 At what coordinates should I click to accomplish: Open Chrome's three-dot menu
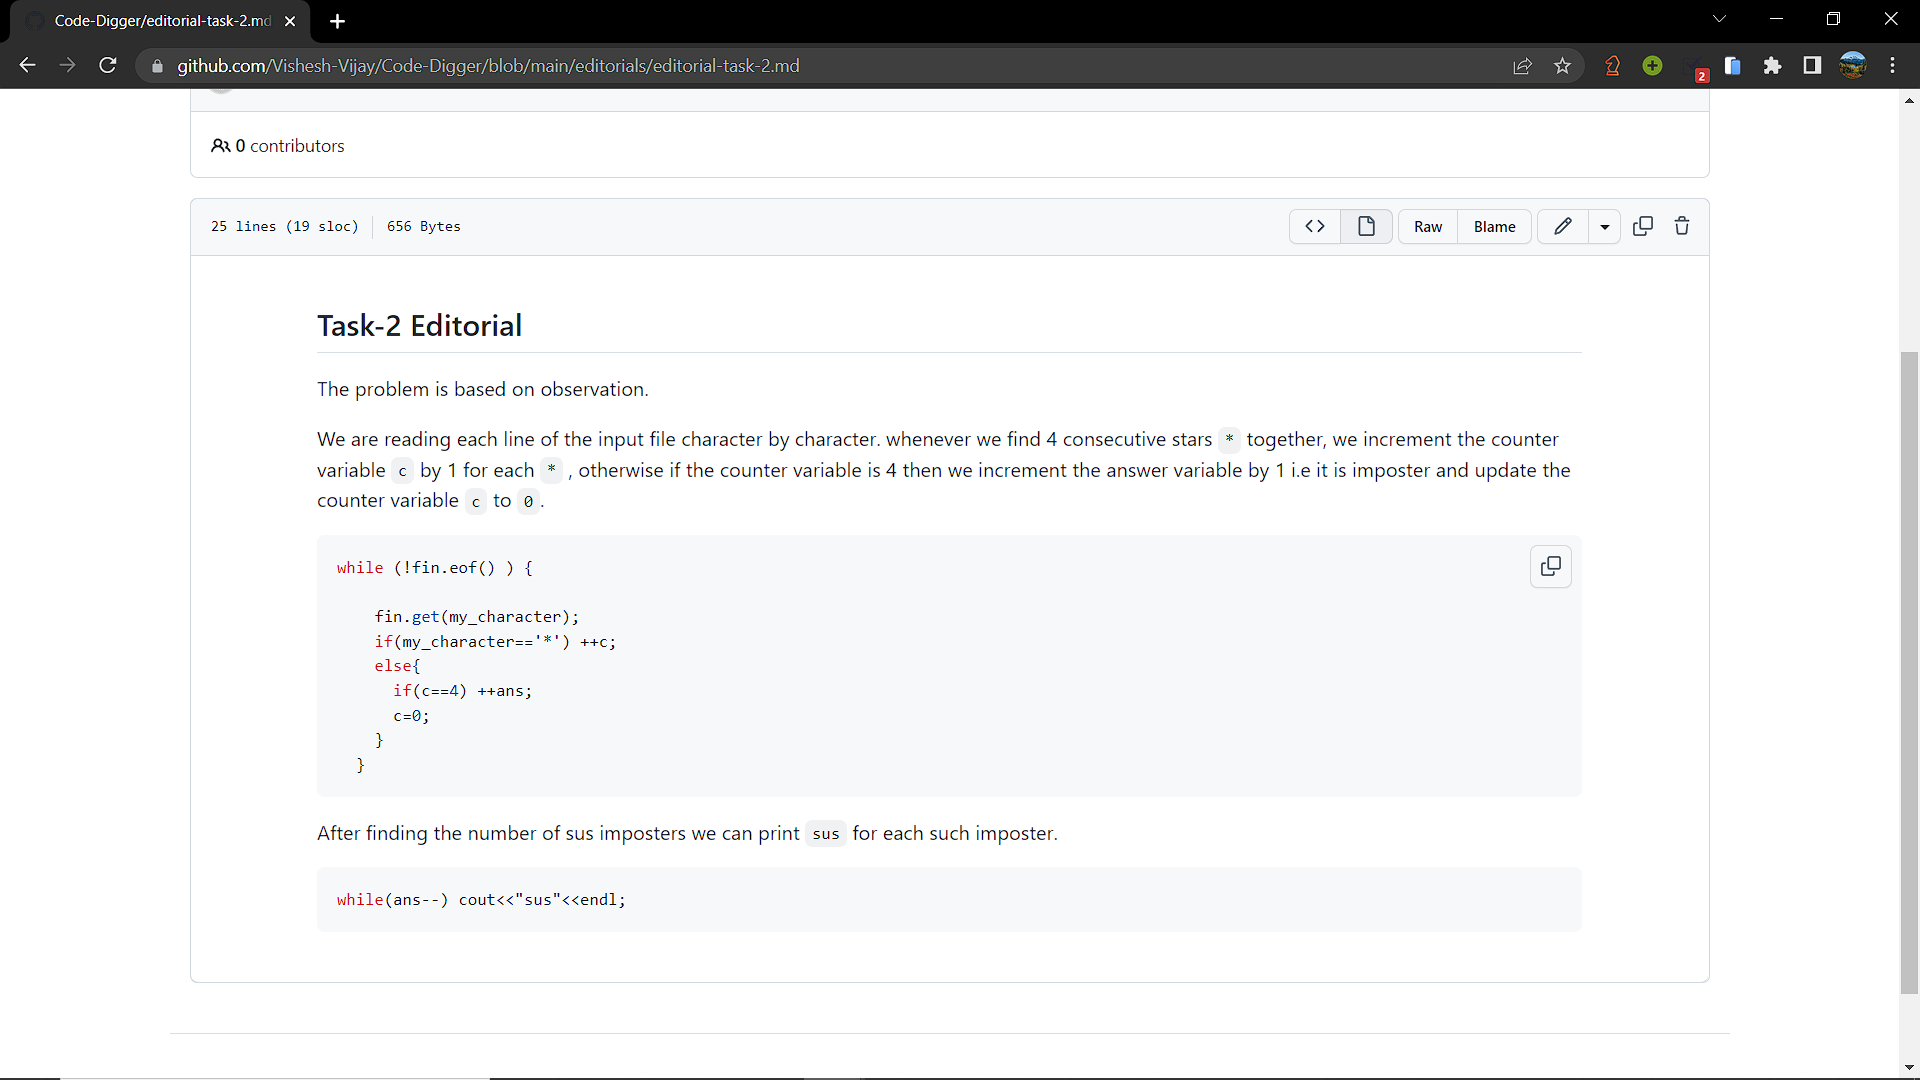coord(1893,66)
